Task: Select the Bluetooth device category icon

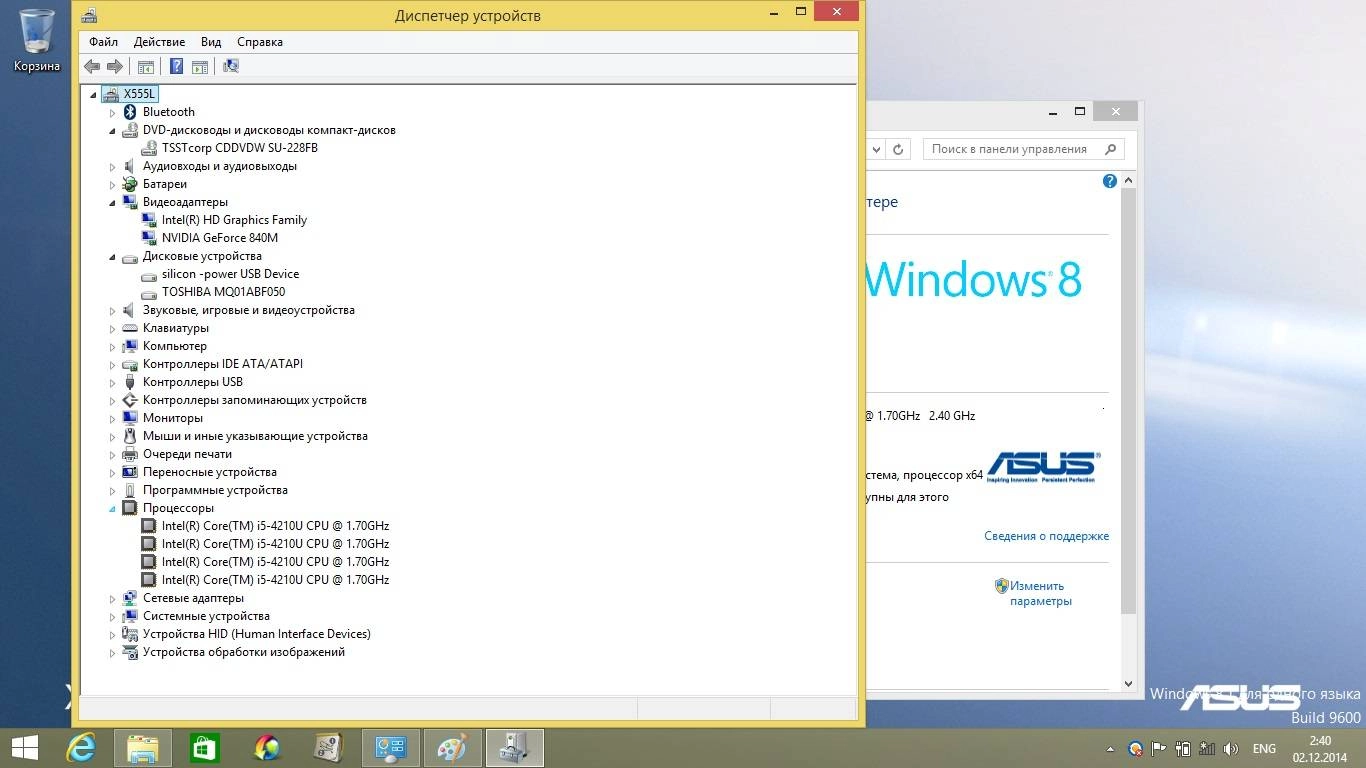Action: [129, 112]
